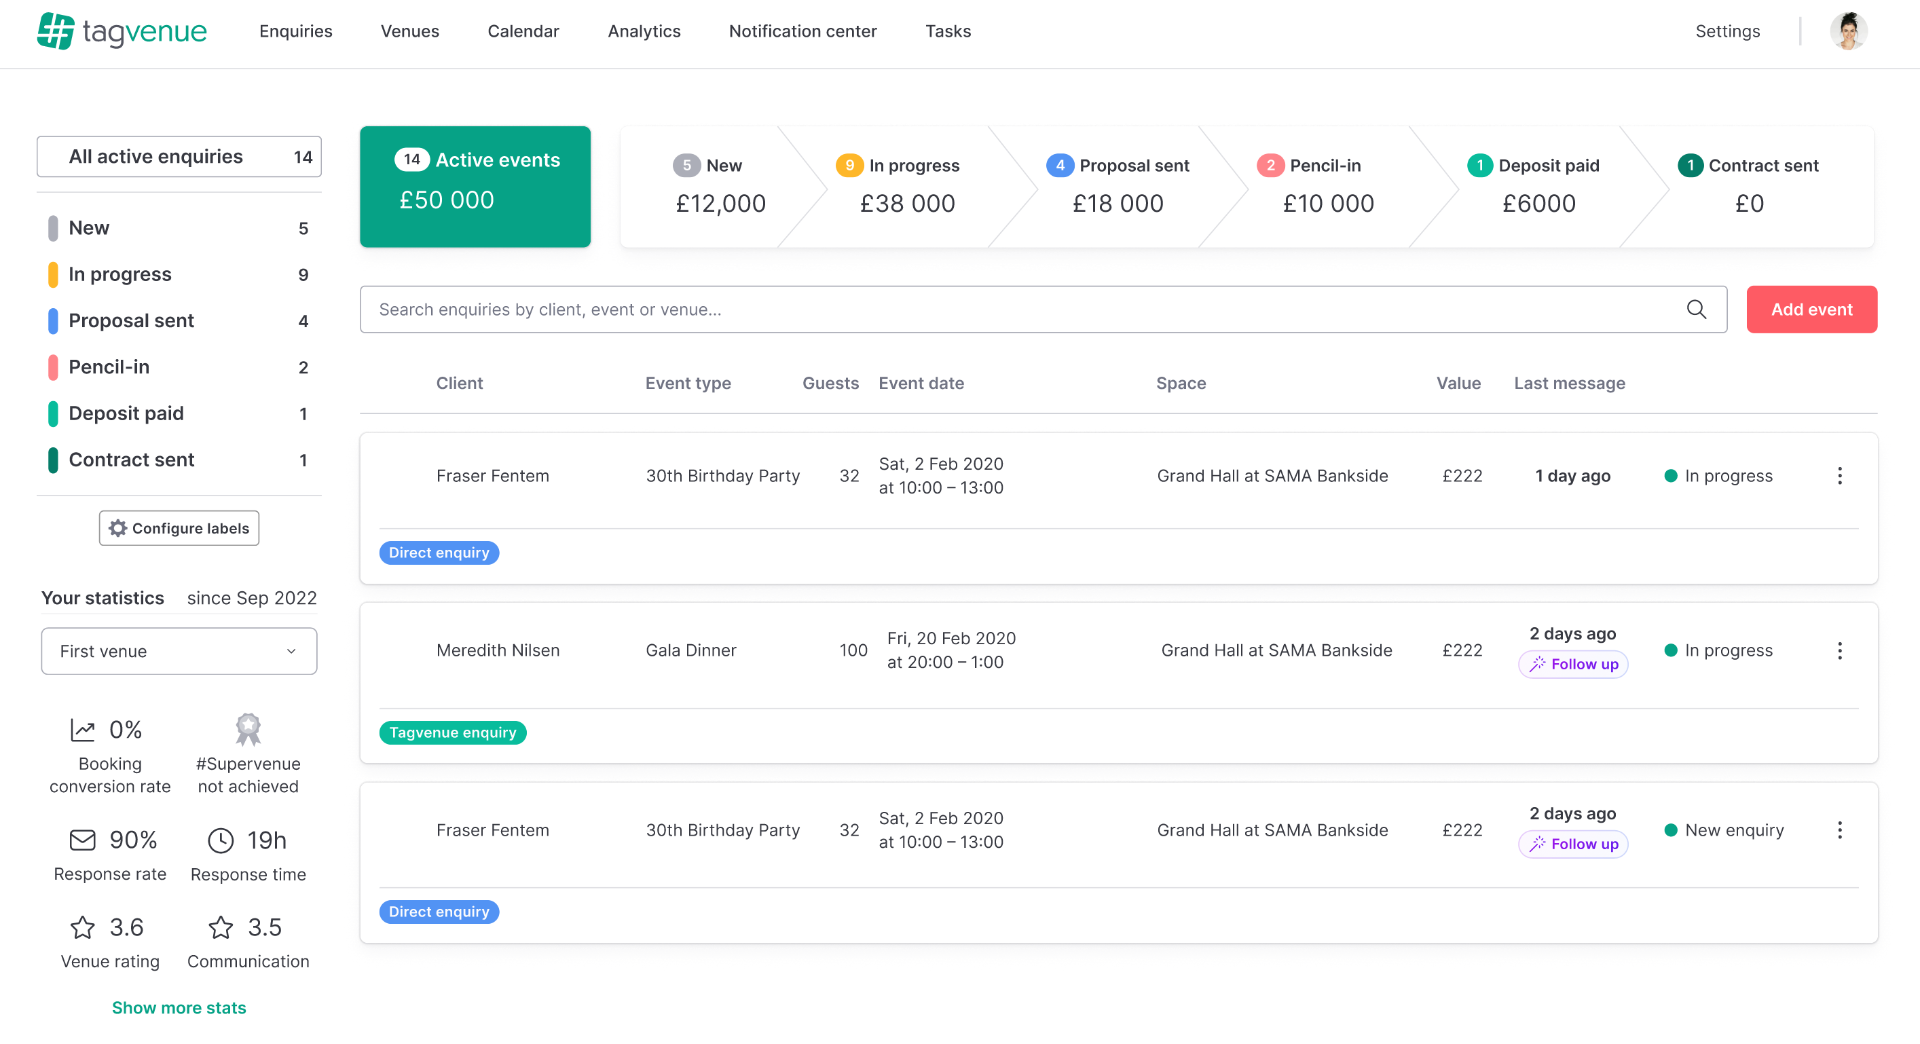Image resolution: width=1920 pixels, height=1044 pixels.
Task: Open the three-dot menu on the New enquiry row
Action: (1839, 830)
